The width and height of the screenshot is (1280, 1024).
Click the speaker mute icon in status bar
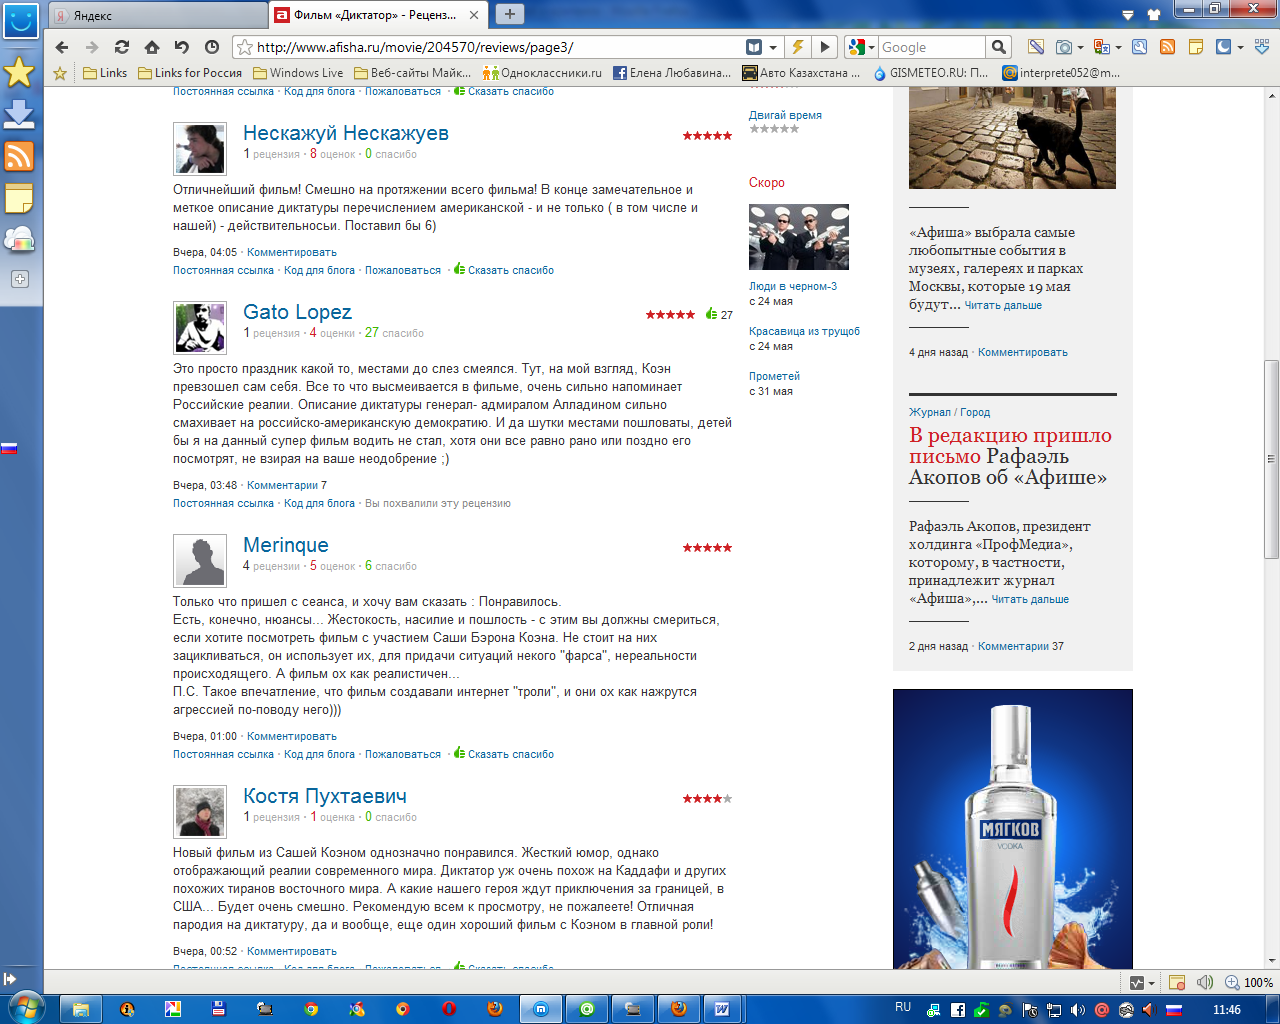tap(1204, 983)
